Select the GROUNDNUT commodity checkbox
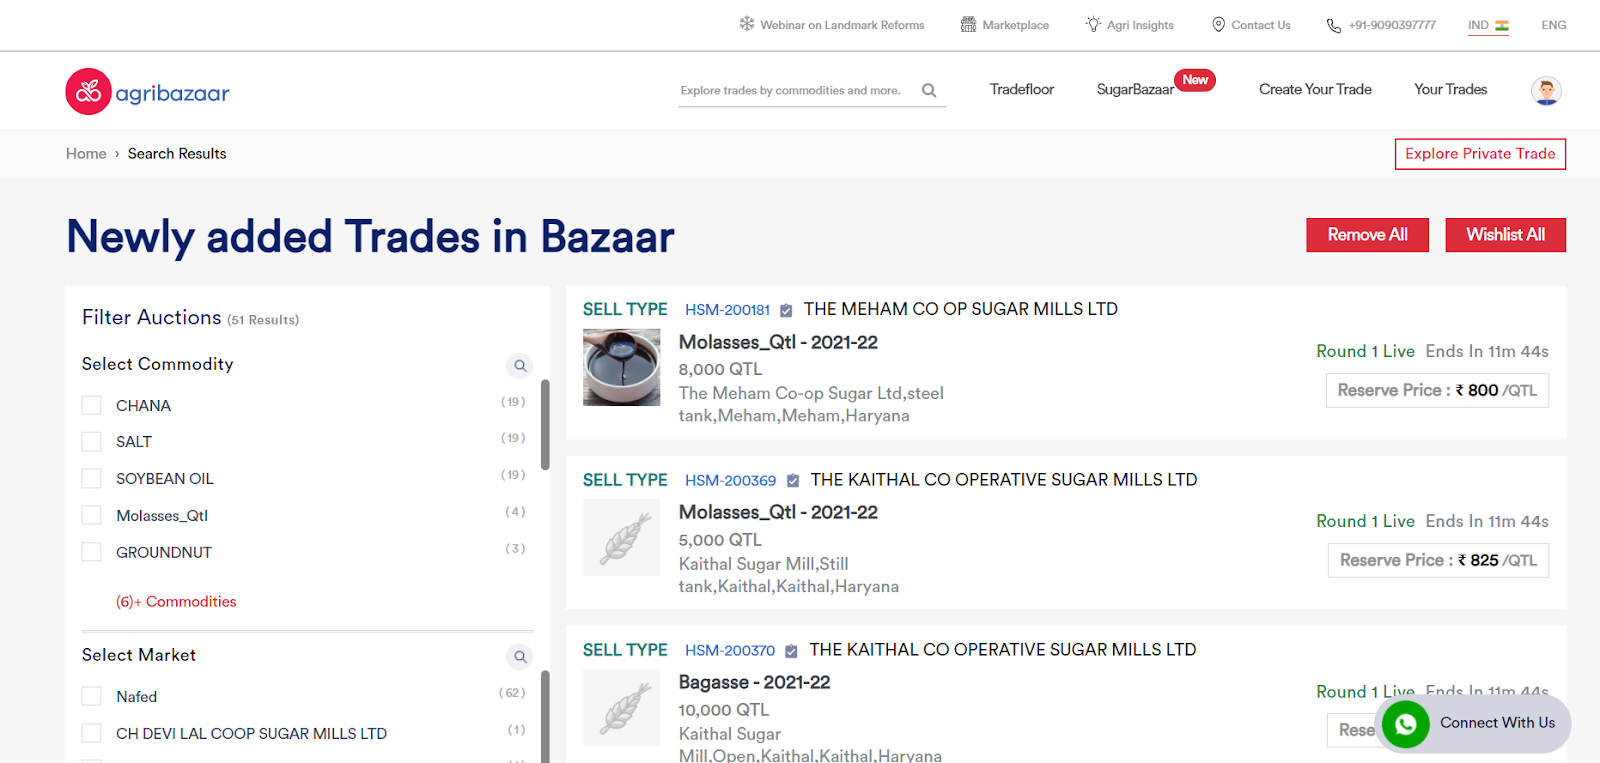1600x763 pixels. pyautogui.click(x=92, y=552)
